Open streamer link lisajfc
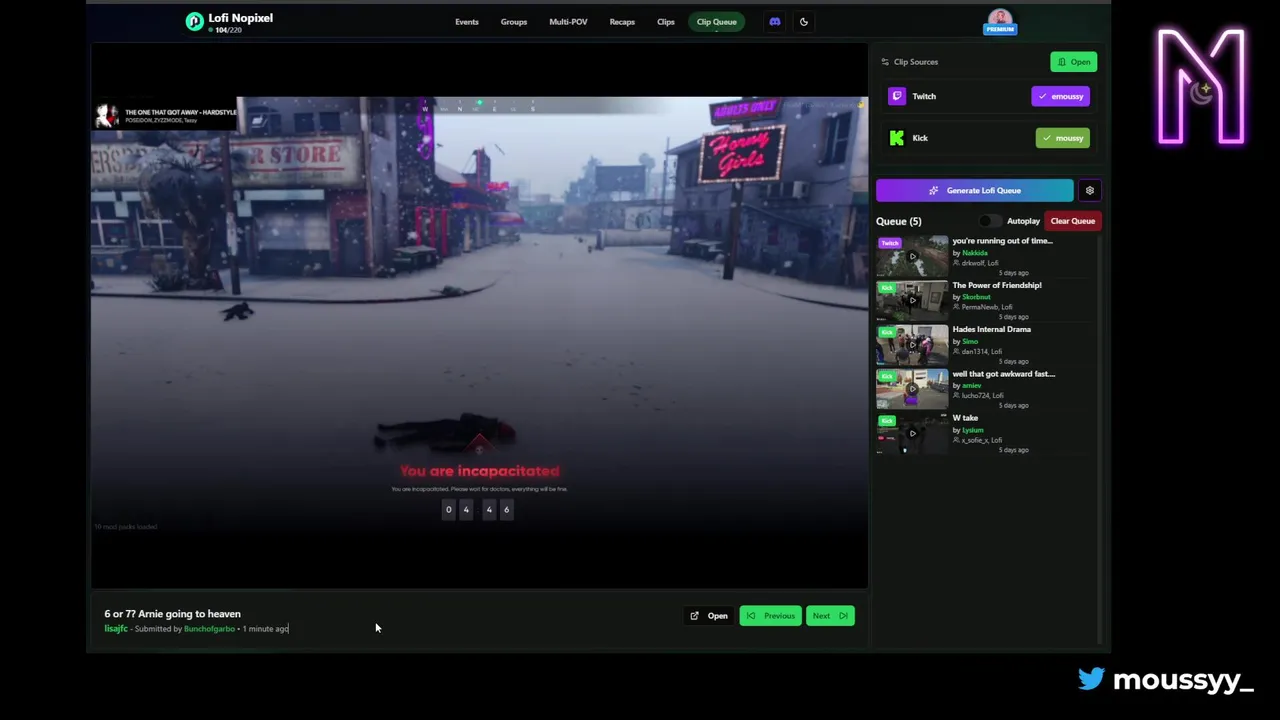 point(116,629)
